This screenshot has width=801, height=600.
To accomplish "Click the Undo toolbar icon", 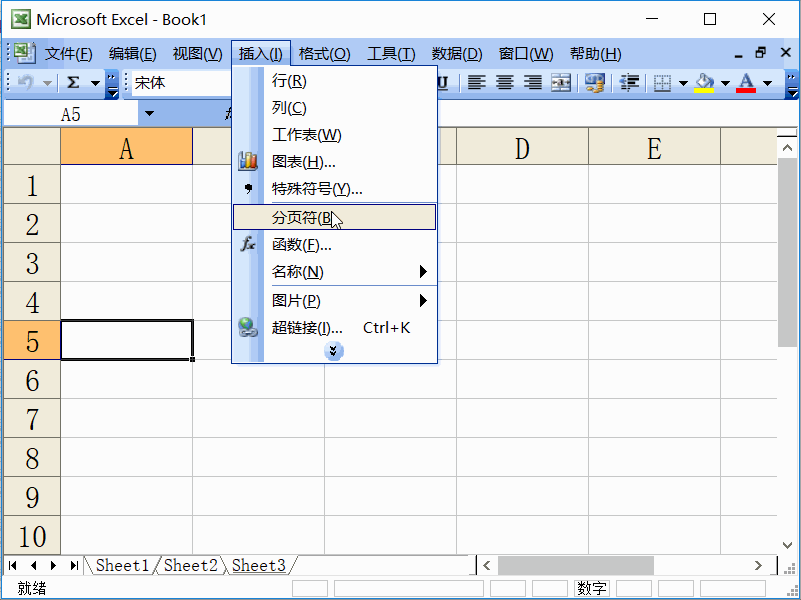I will [x=26, y=82].
